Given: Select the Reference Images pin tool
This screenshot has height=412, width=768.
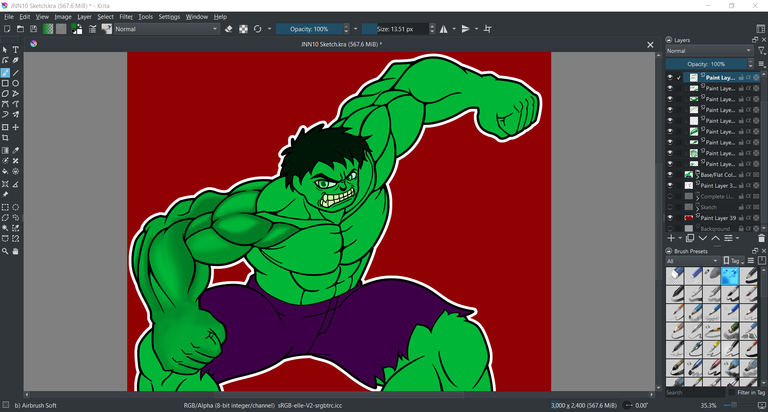Looking at the screenshot, I should tap(5, 194).
